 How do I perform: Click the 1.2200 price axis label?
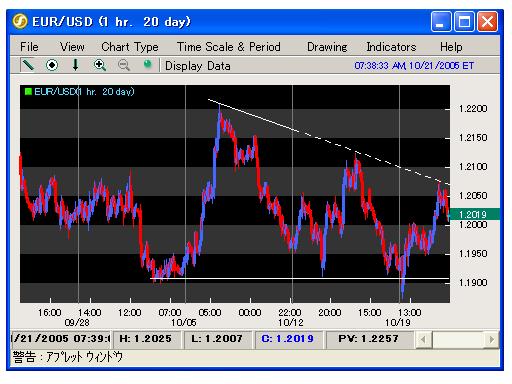[473, 109]
